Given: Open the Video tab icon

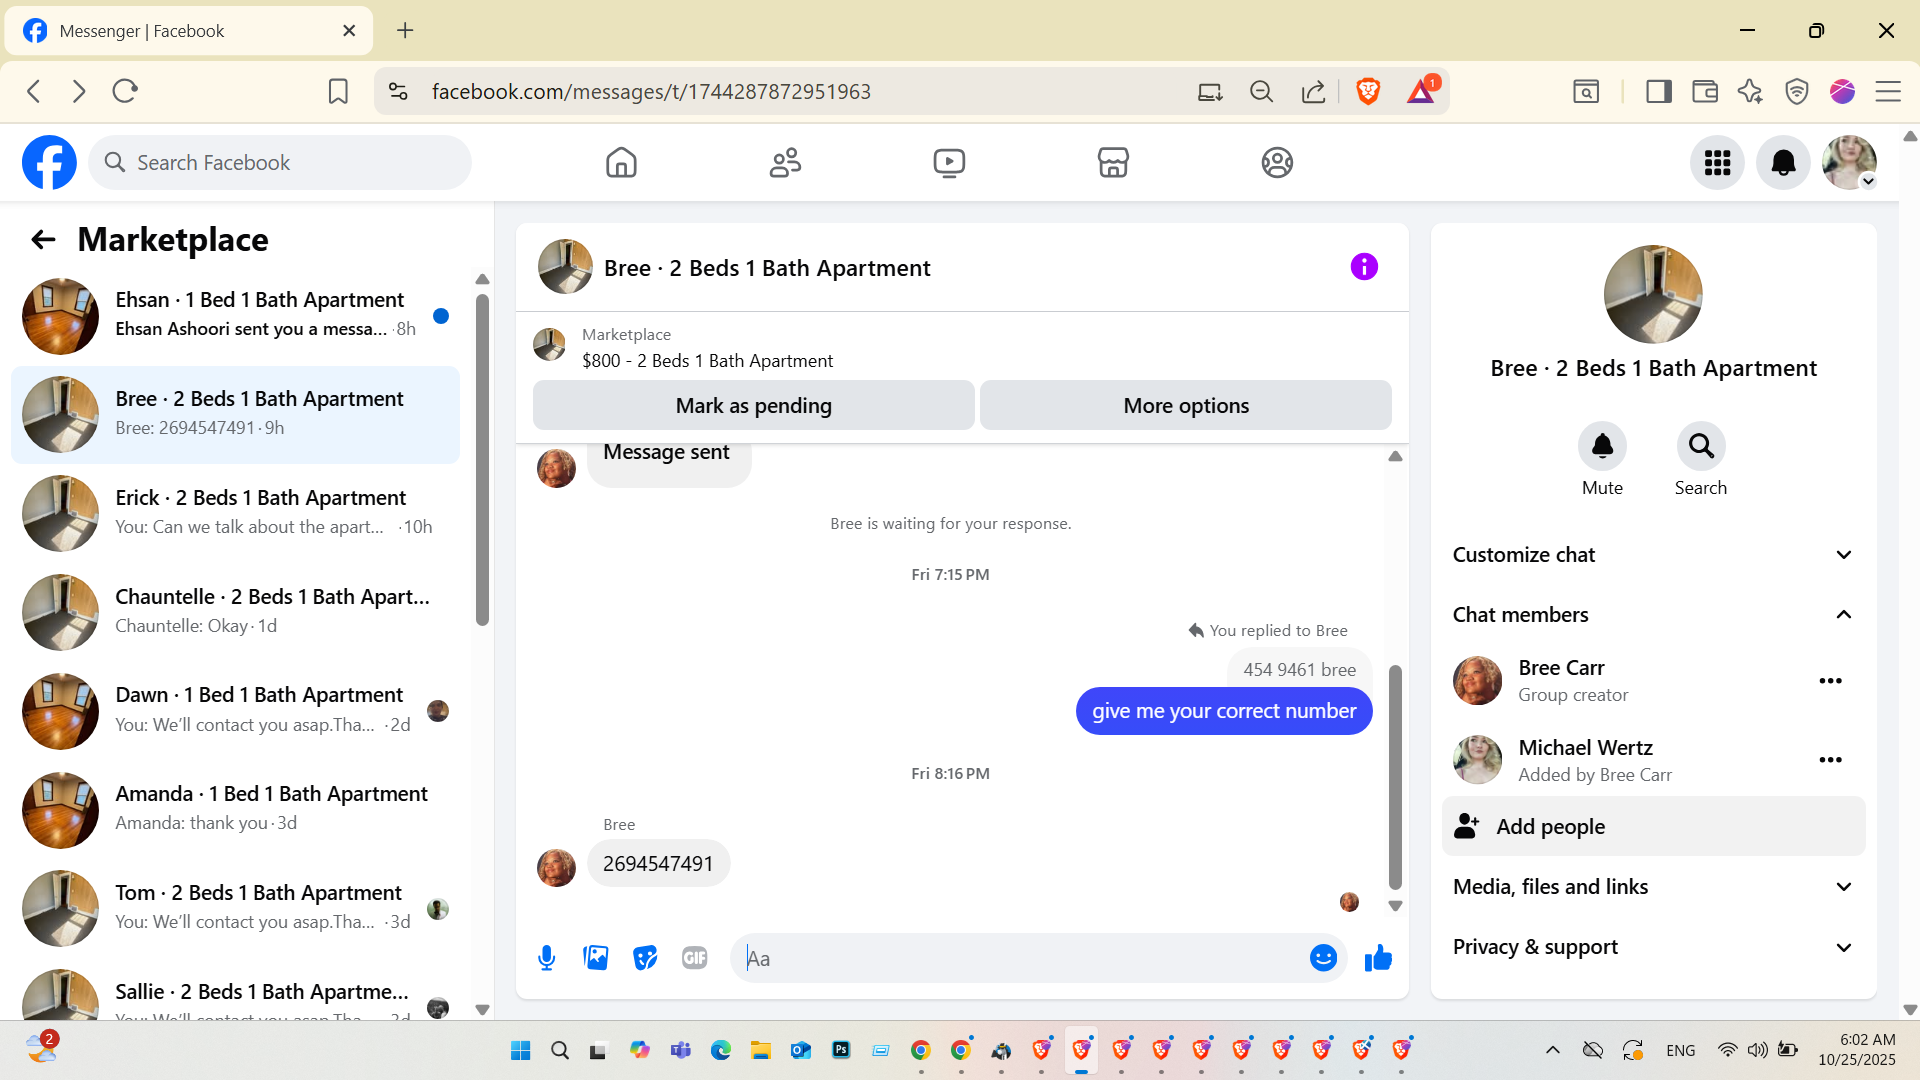Looking at the screenshot, I should 949,162.
